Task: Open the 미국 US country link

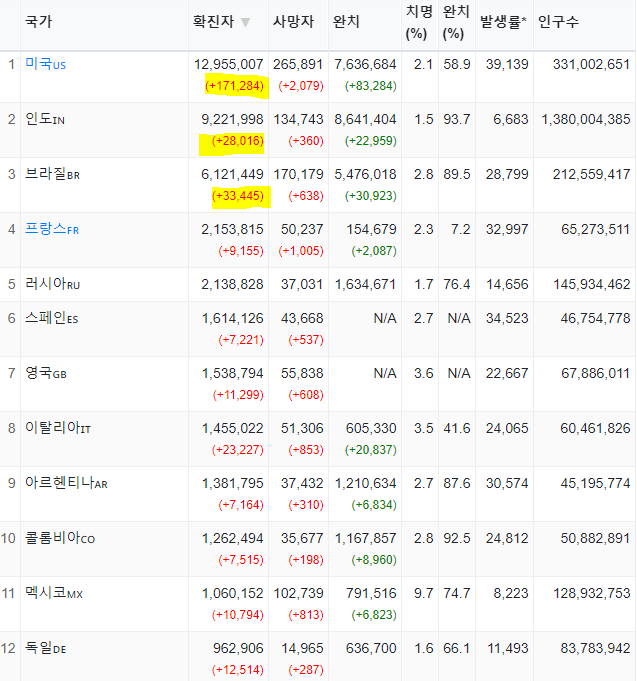Action: click(x=46, y=64)
